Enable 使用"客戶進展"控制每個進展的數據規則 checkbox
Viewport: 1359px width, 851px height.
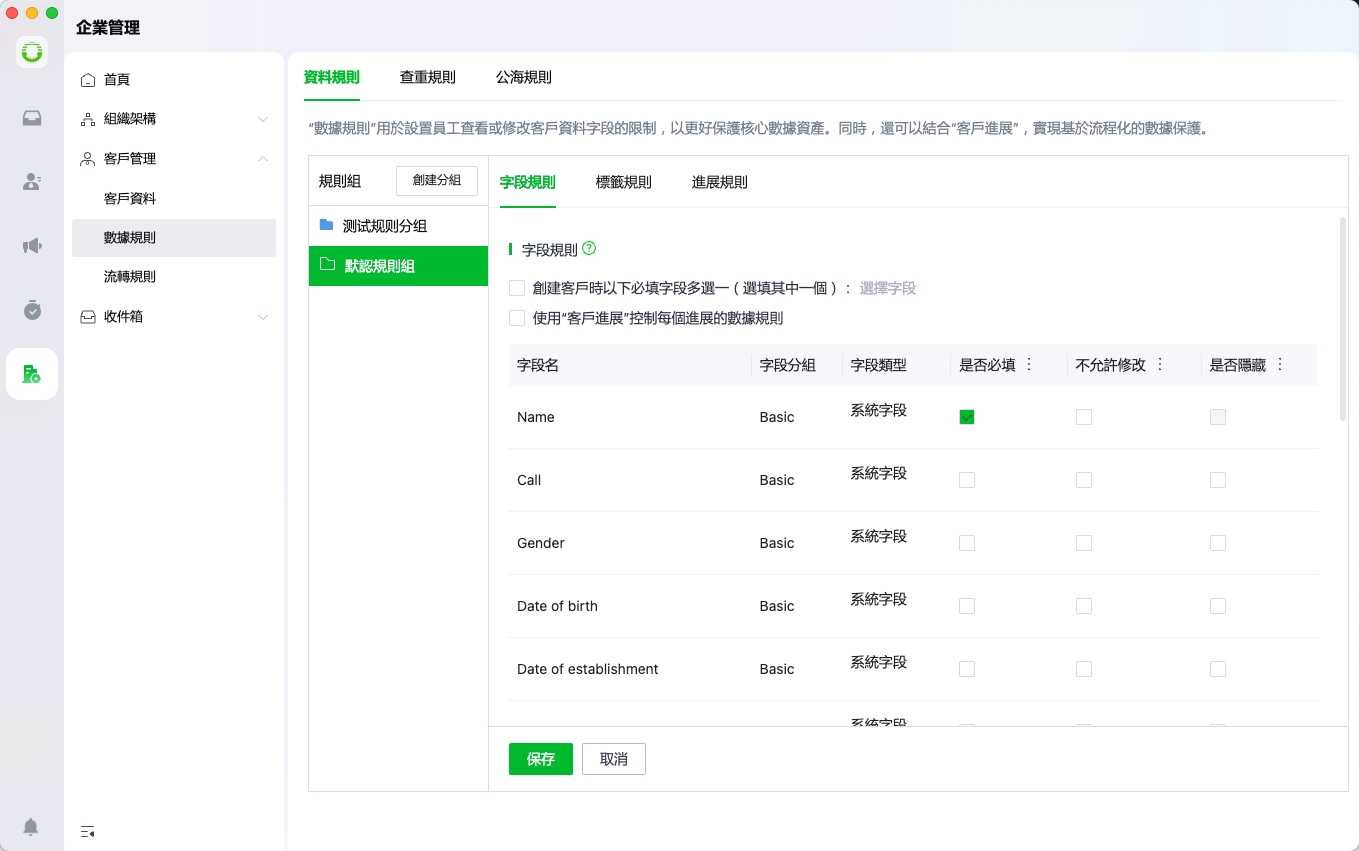517,318
